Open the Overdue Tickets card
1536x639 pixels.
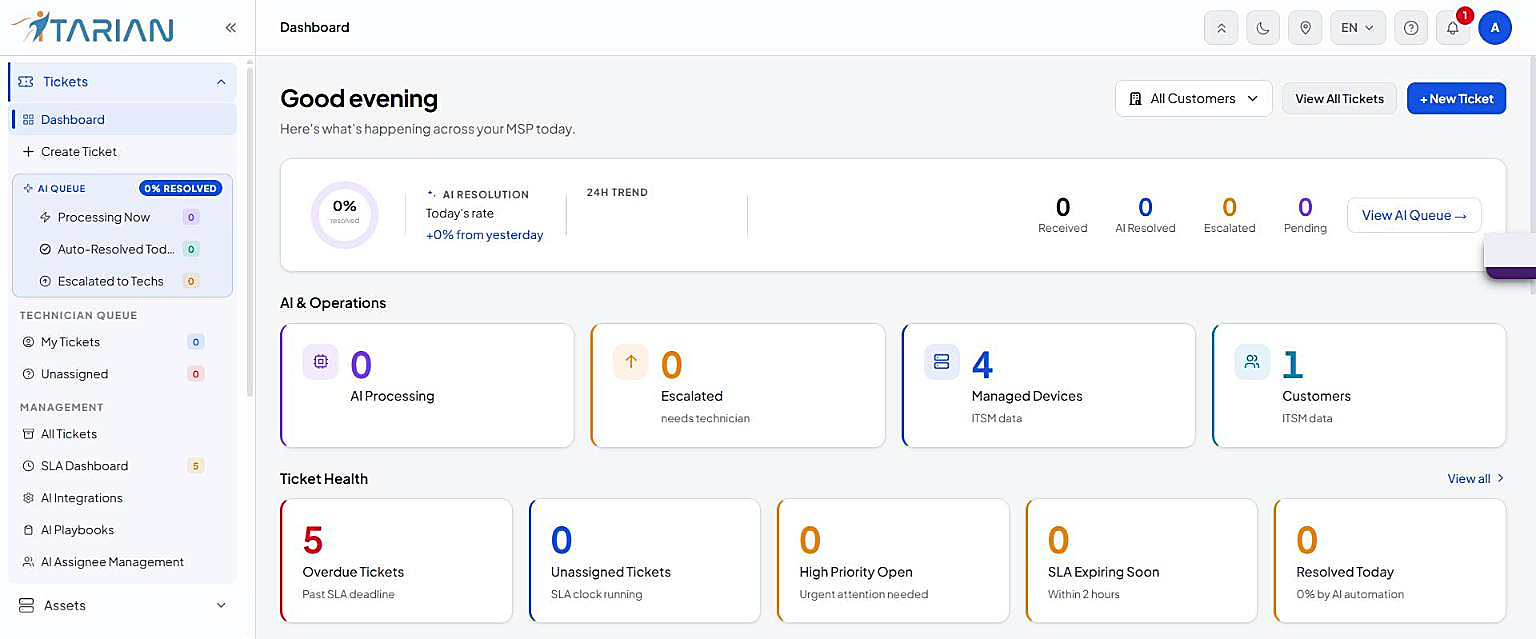point(396,560)
